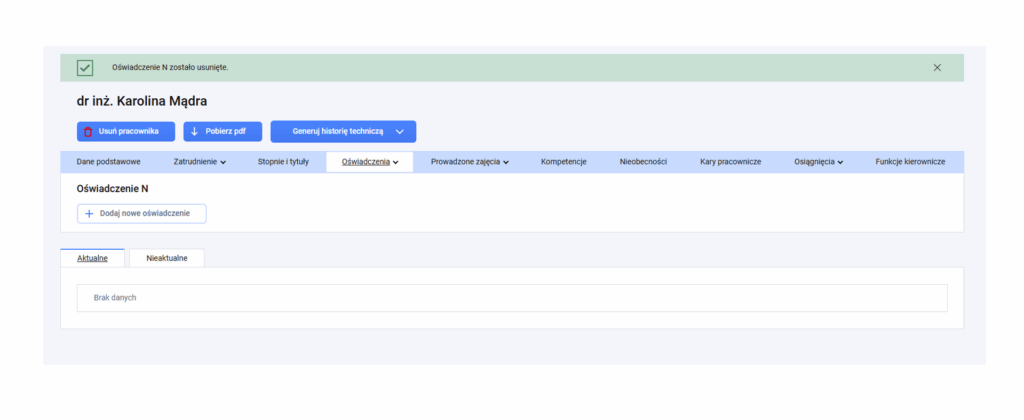Open the Kompetencje tab

click(564, 162)
